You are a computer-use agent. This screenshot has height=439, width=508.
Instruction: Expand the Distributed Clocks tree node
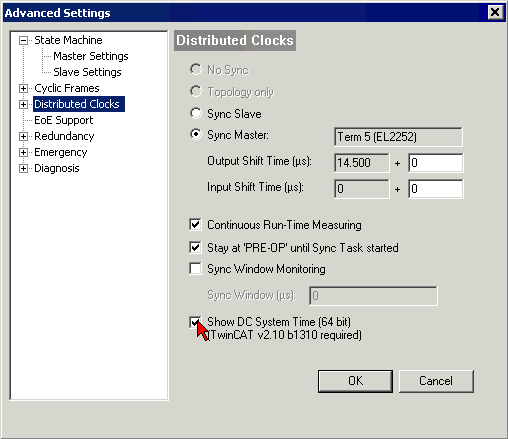pyautogui.click(x=23, y=105)
